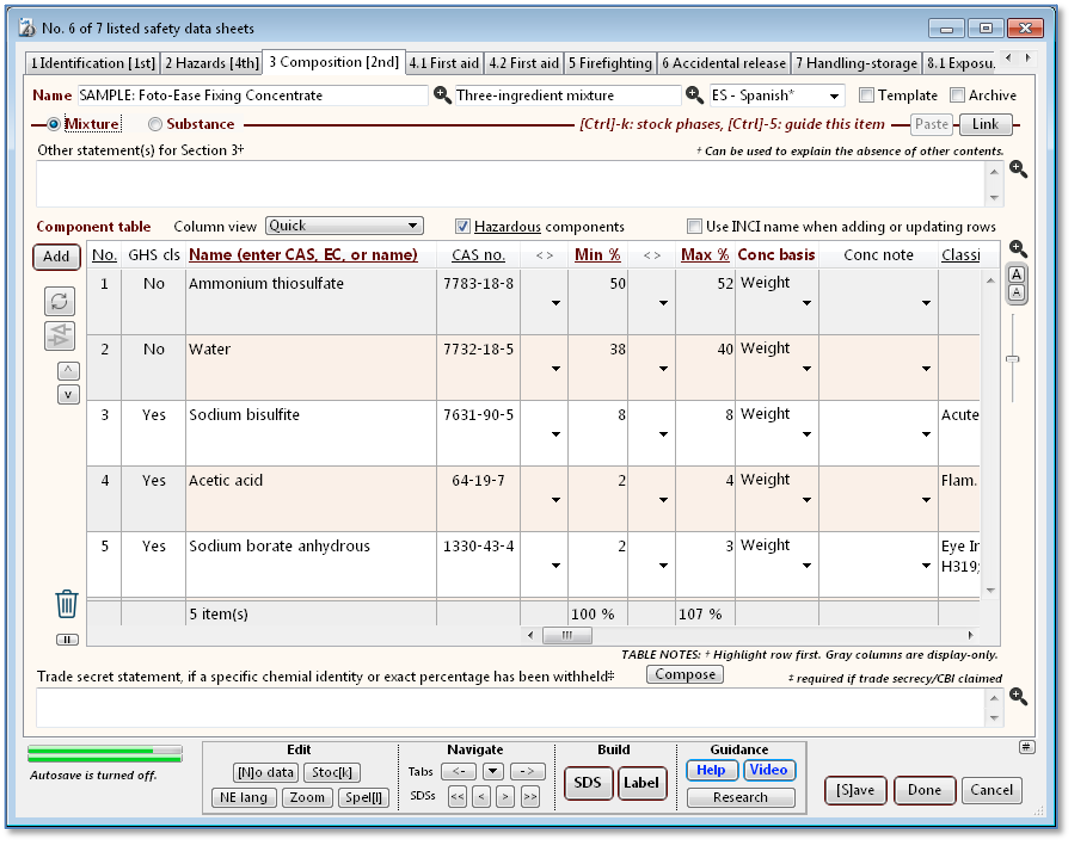Image resolution: width=1070 pixels, height=841 pixels.
Task: Click the trade secret statement text box
Action: 512,708
